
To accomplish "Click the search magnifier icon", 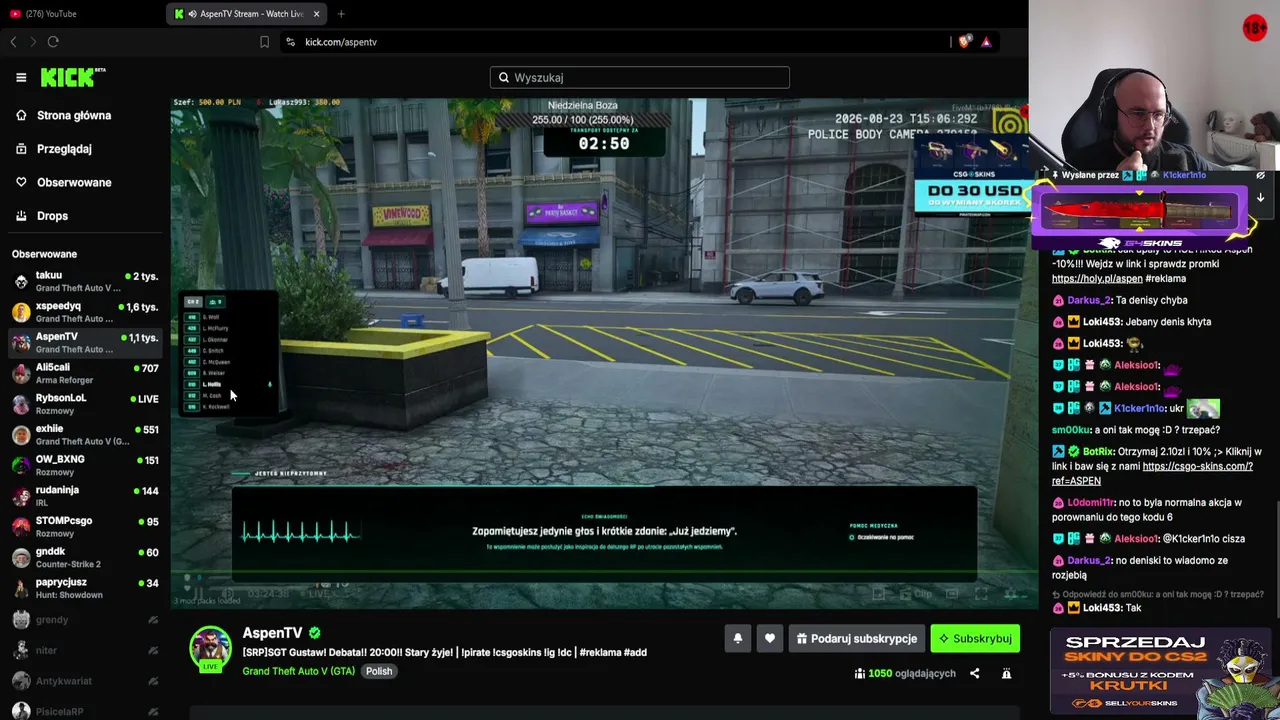I will pyautogui.click(x=504, y=78).
